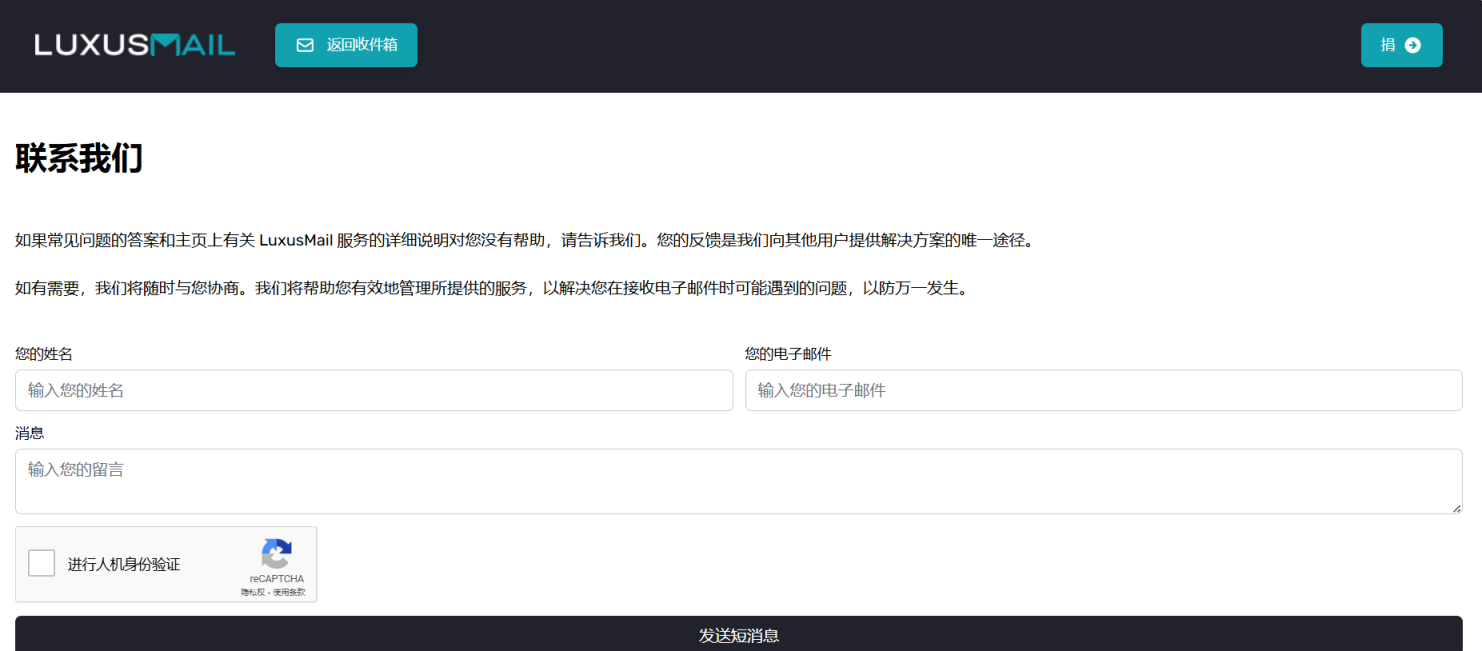Click the message box resize handle

(1456, 508)
